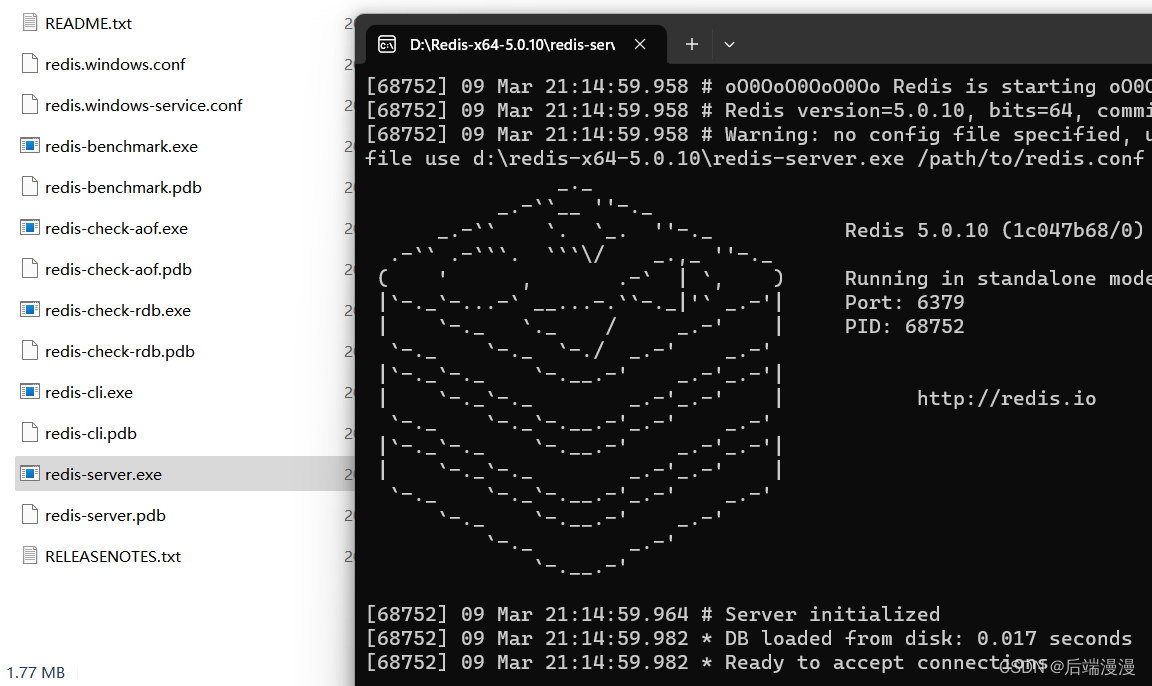Select file name redis.windows.conf
The width and height of the screenshot is (1152, 686).
[x=115, y=65]
